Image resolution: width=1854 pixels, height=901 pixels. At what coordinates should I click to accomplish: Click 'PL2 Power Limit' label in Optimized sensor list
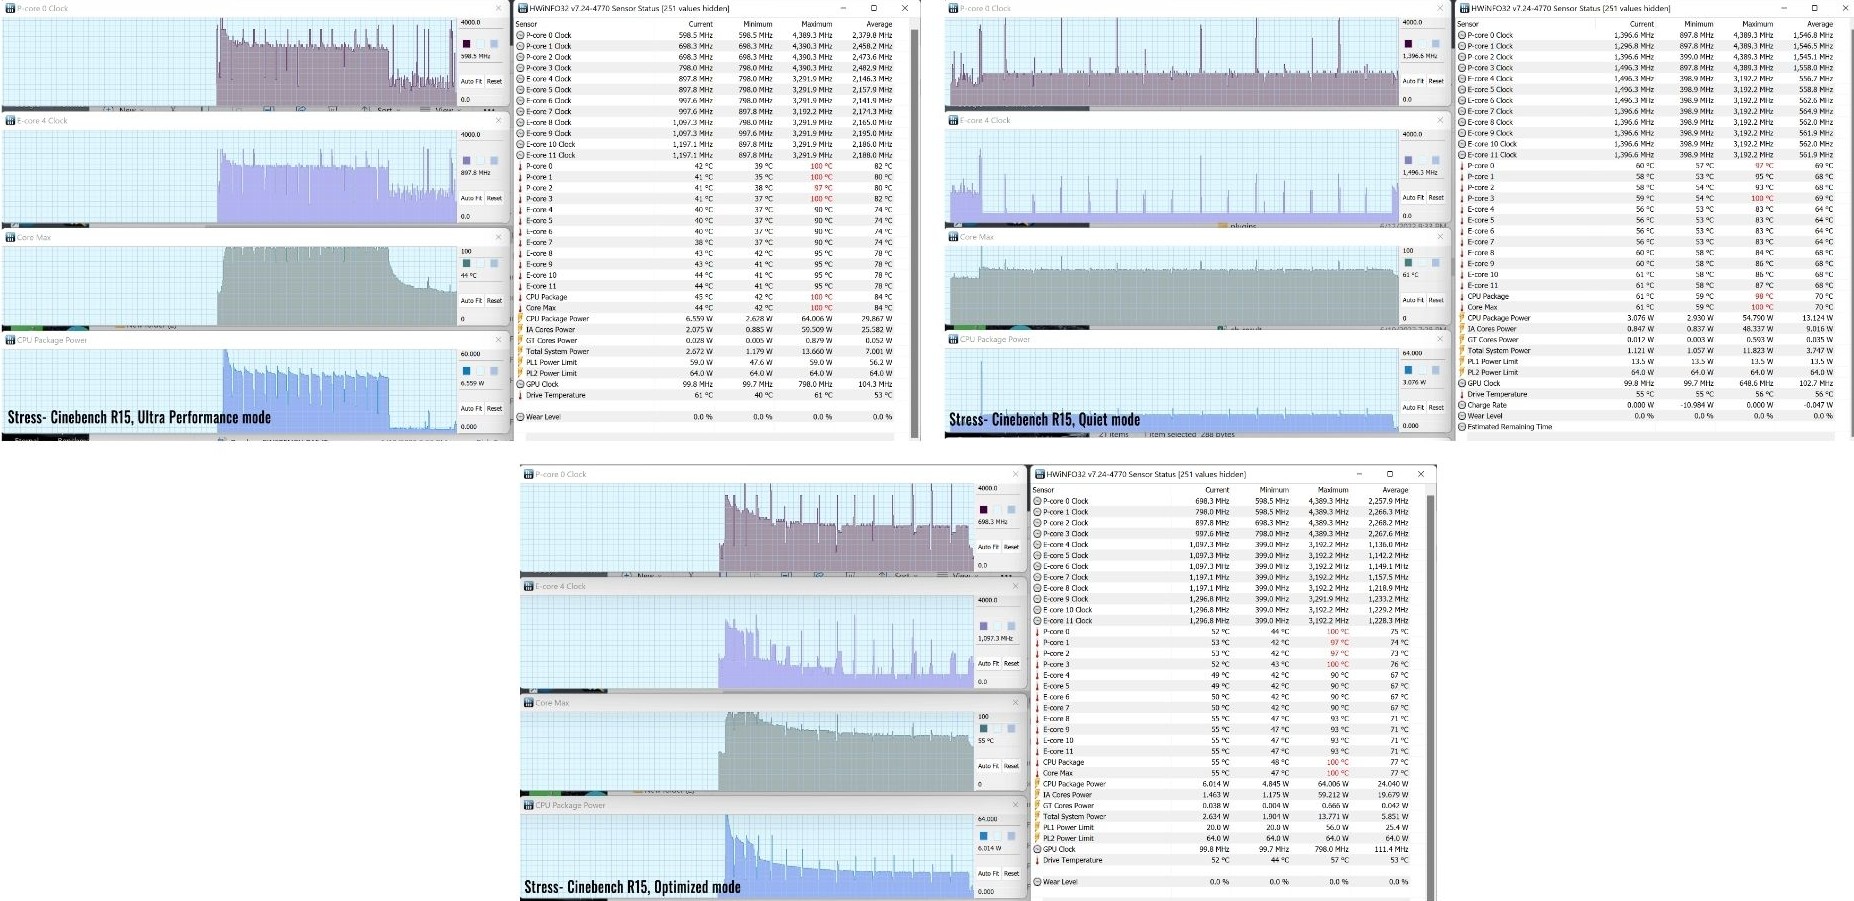click(1068, 838)
